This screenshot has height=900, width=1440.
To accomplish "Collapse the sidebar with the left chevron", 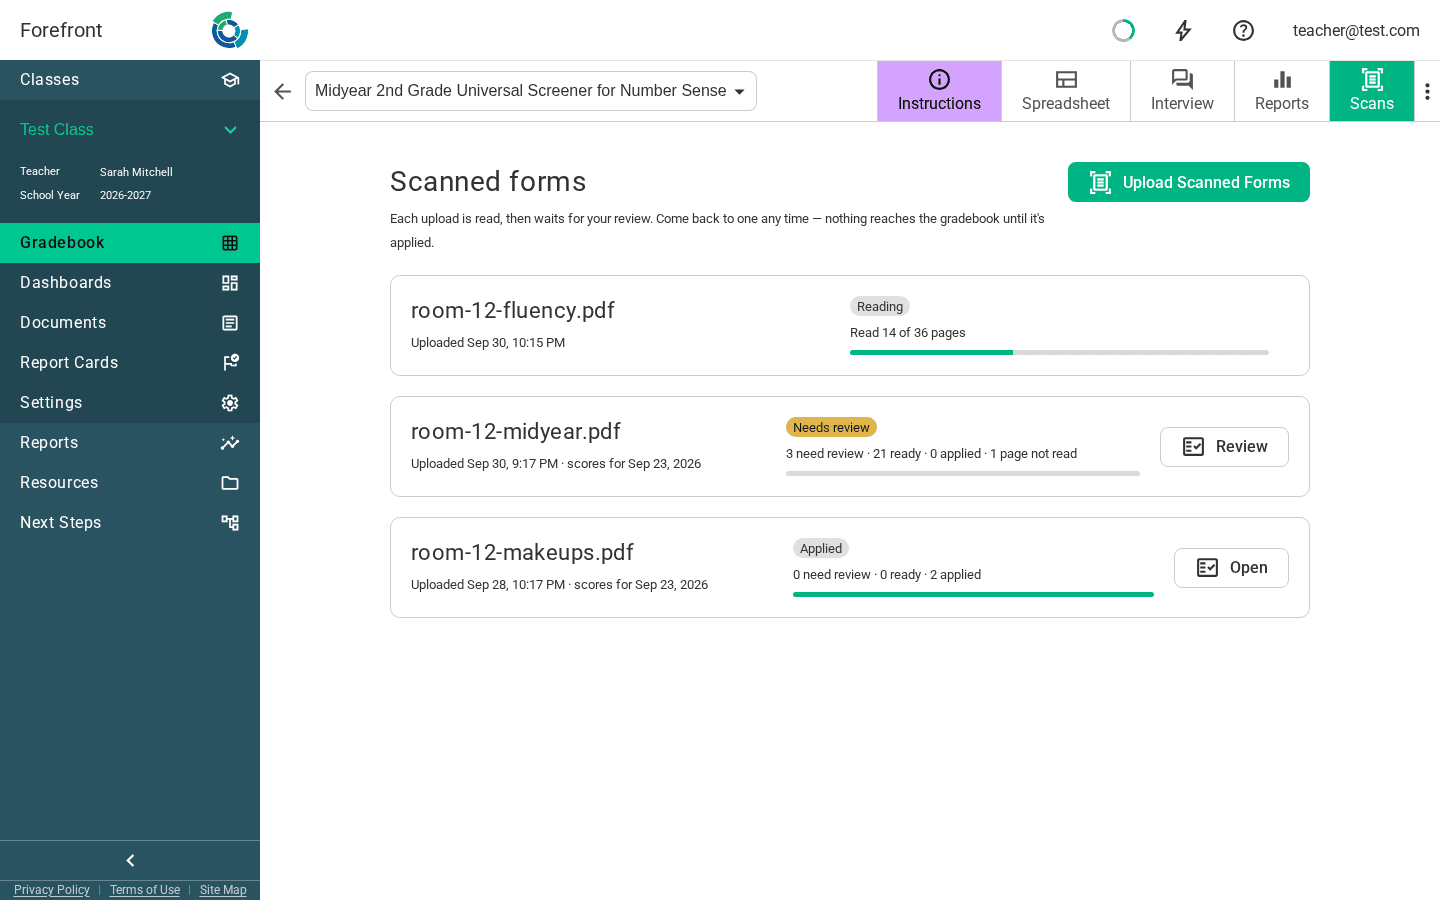I will [x=130, y=860].
